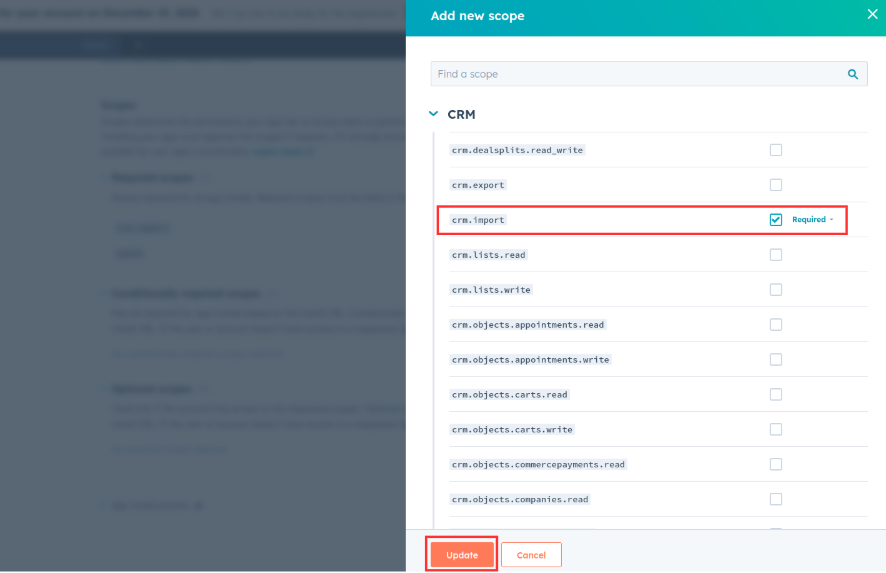The width and height of the screenshot is (886, 573).
Task: Enable crm.objects.appointments.write checkbox
Action: (775, 359)
